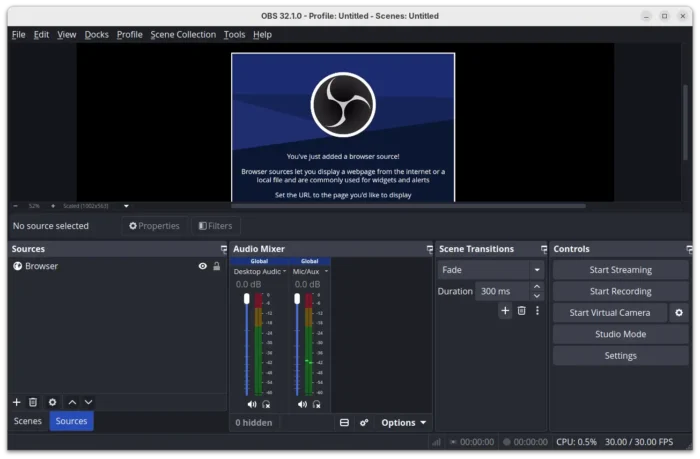Open advanced audio properties gears icon

tap(364, 423)
